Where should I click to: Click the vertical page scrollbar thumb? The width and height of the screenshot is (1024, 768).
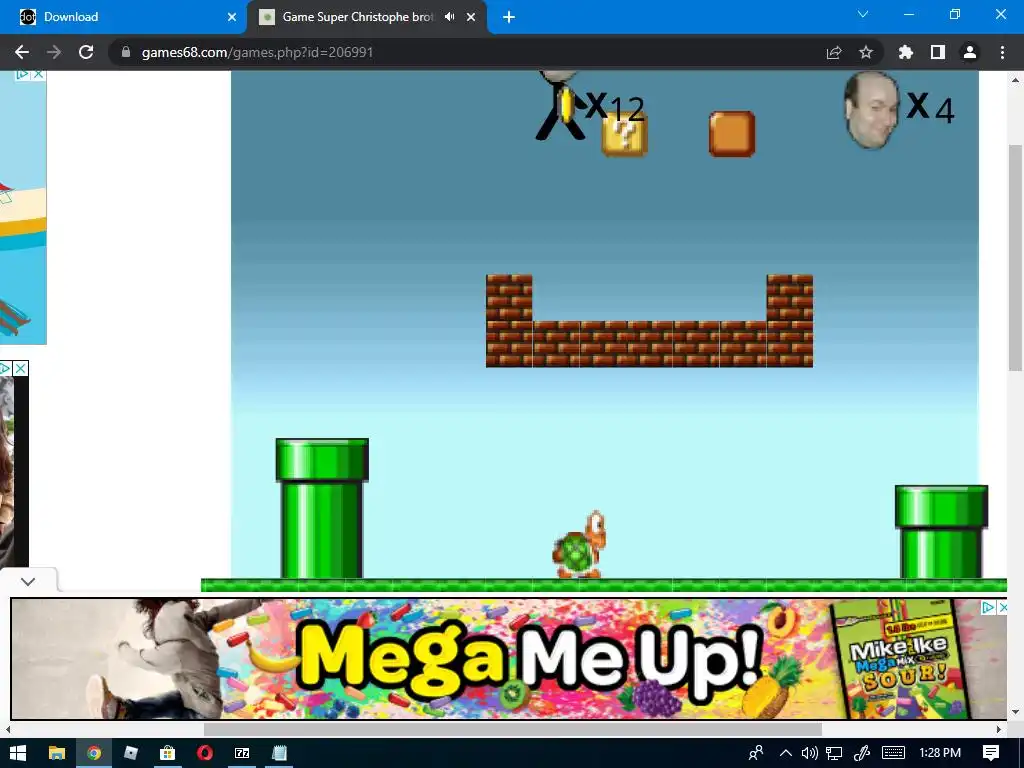[1016, 257]
